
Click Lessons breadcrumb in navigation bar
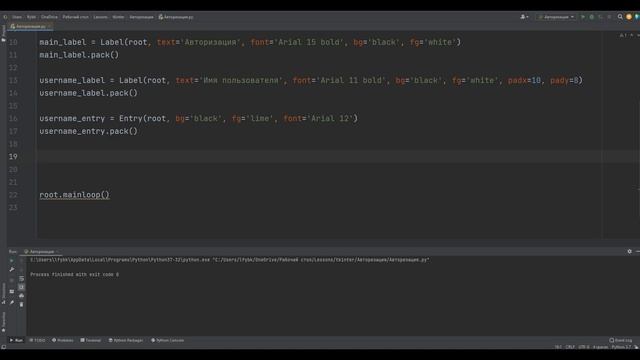100,17
